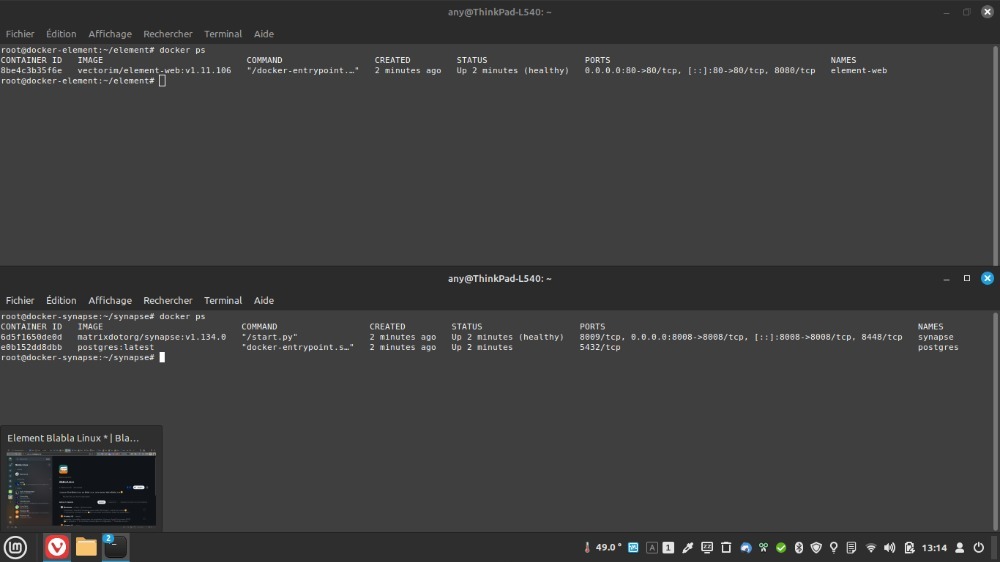Open the trash tray icon
The width and height of the screenshot is (1000, 562).
point(726,548)
